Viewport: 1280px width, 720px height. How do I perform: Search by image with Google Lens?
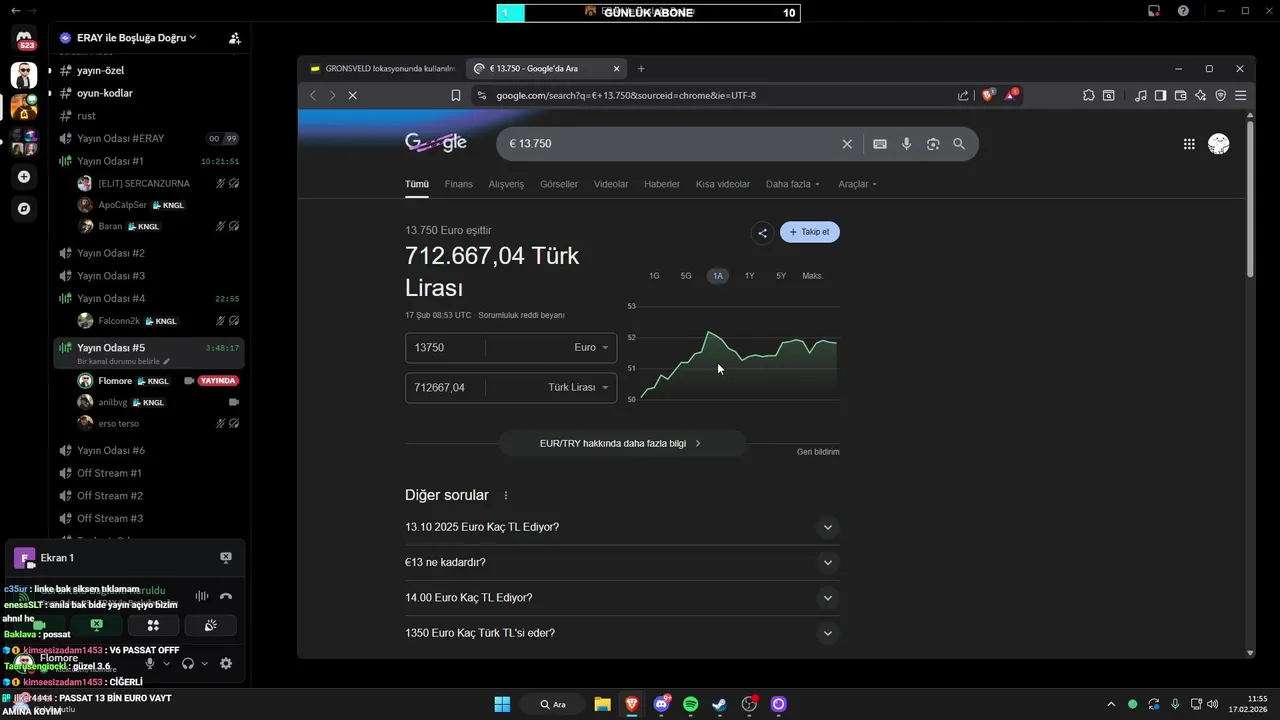point(933,144)
